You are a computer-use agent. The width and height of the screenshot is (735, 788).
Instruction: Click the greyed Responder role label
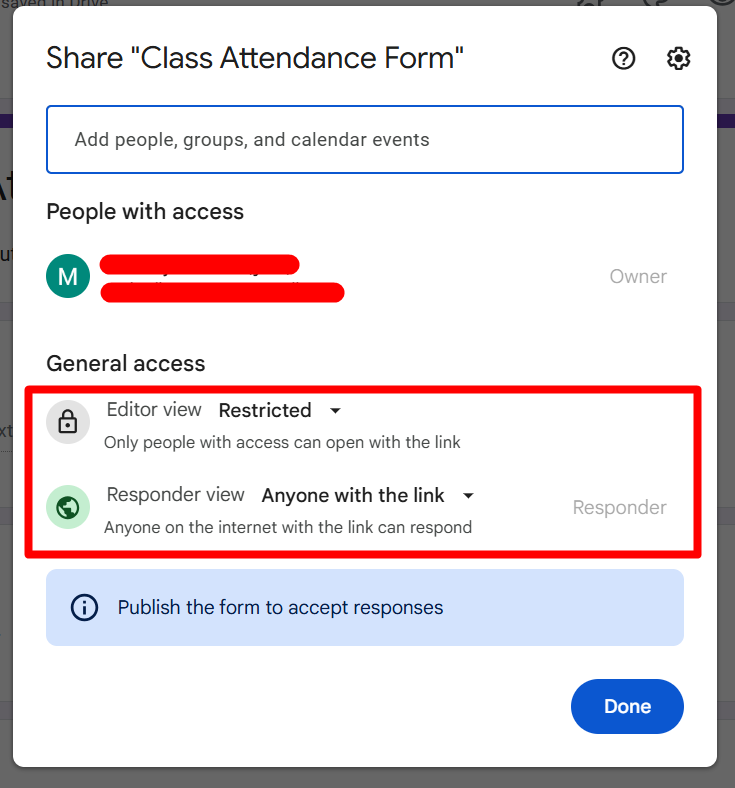click(x=619, y=508)
